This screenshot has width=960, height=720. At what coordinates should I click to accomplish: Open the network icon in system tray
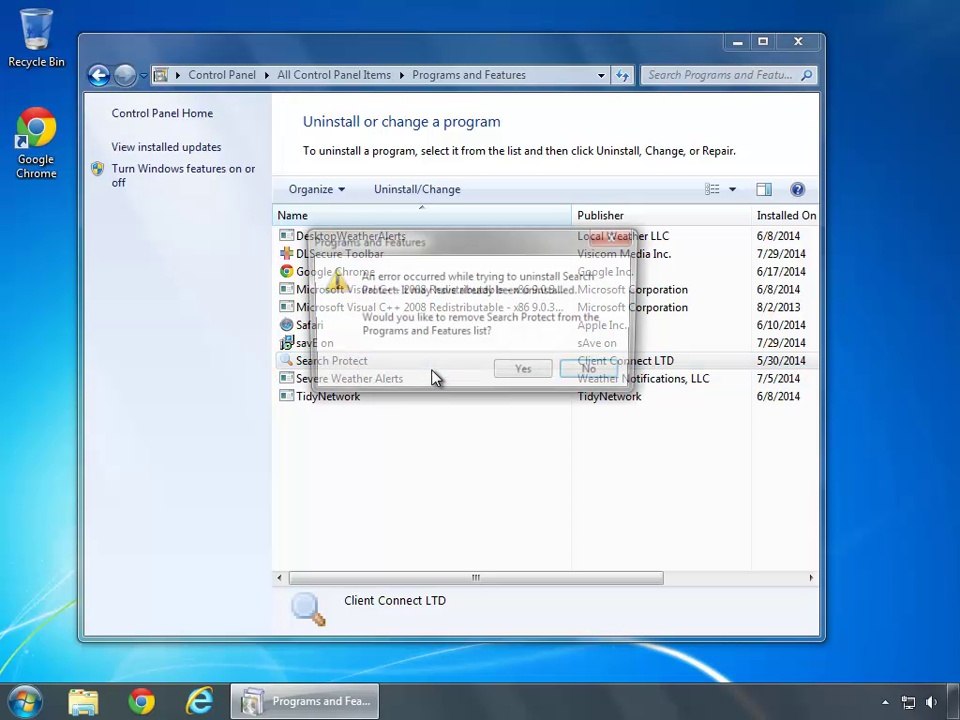909,702
